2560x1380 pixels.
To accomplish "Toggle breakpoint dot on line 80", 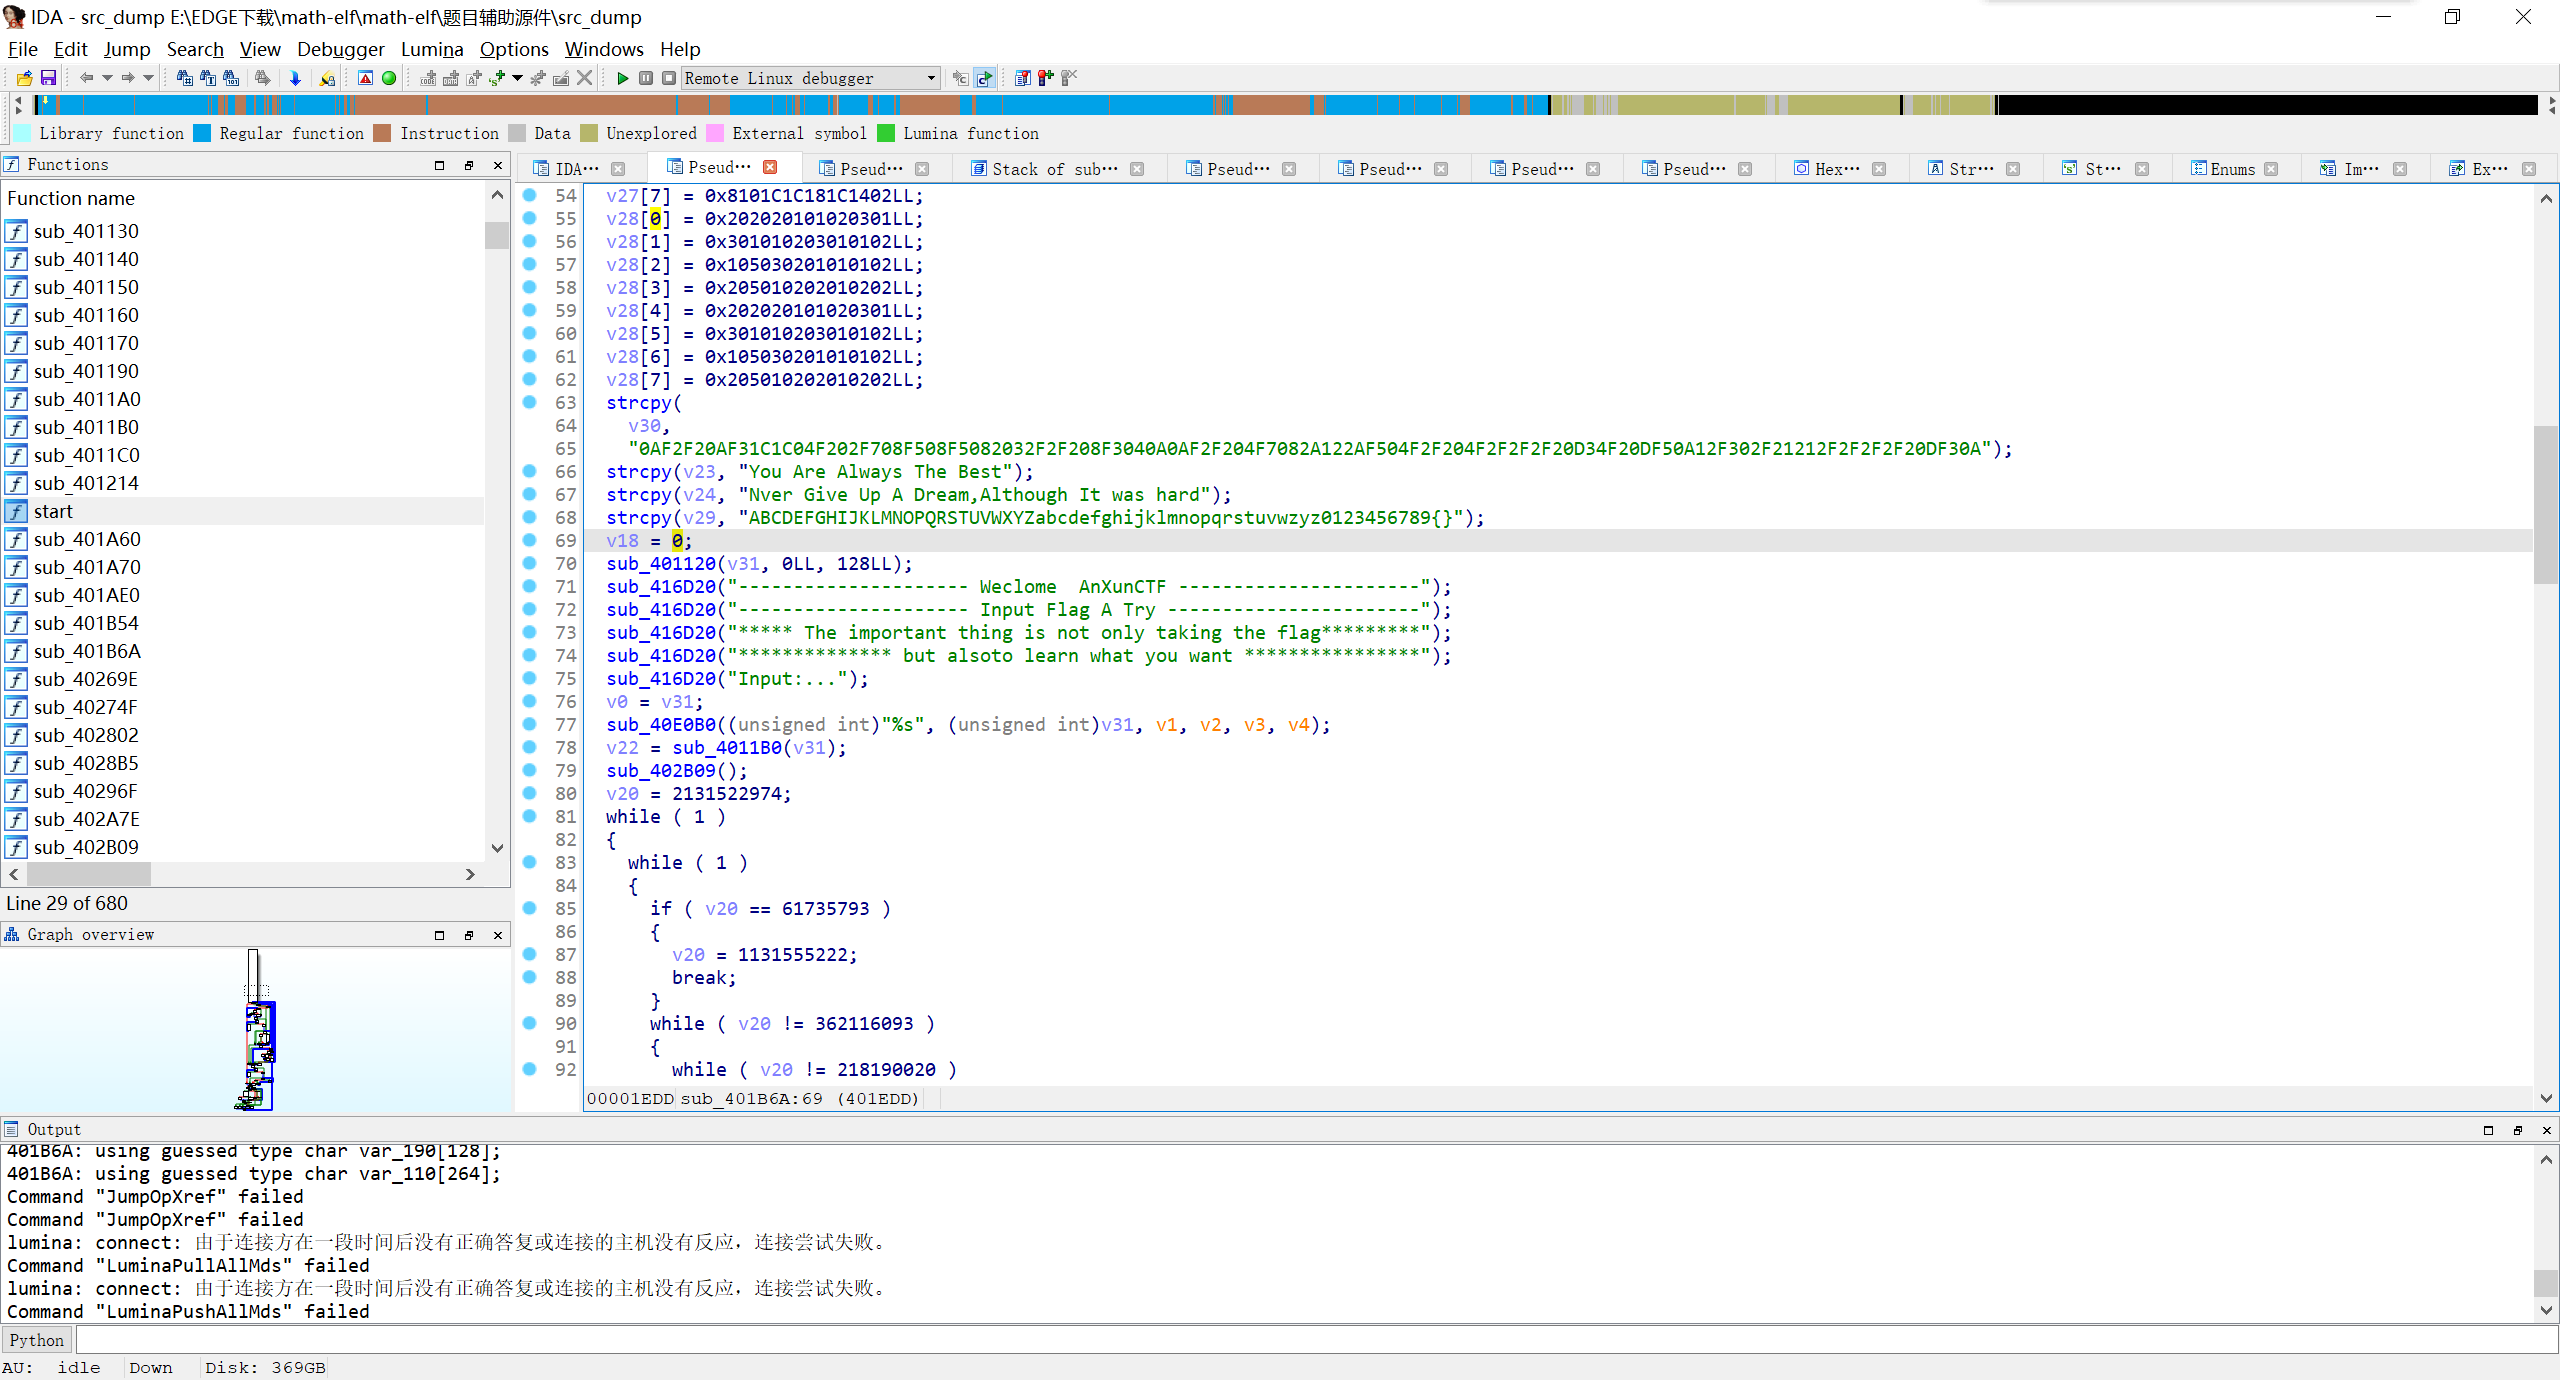I will pos(530,793).
